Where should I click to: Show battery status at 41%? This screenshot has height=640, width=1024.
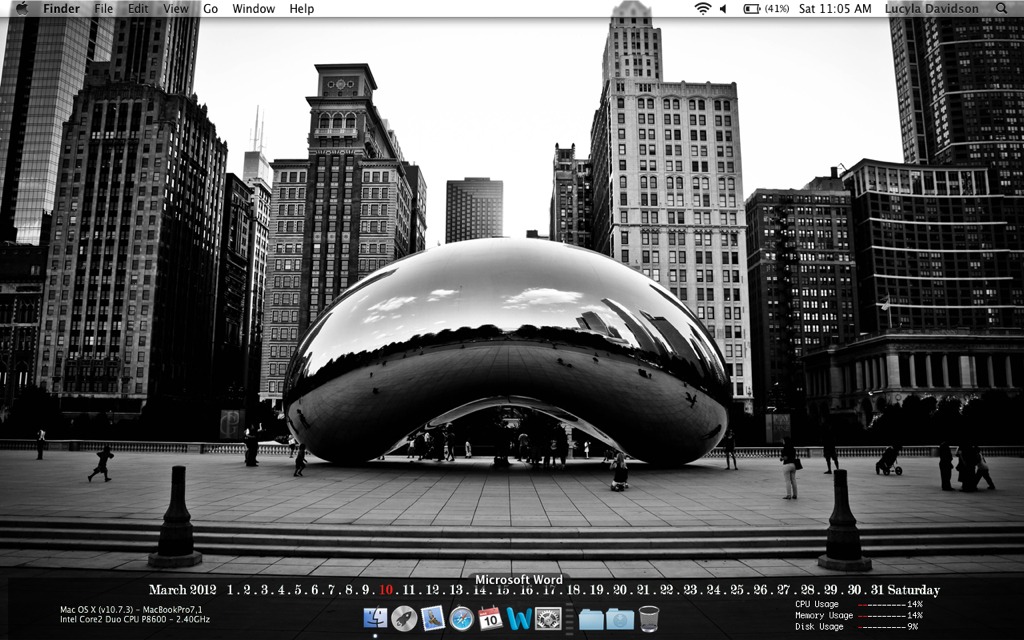click(766, 8)
